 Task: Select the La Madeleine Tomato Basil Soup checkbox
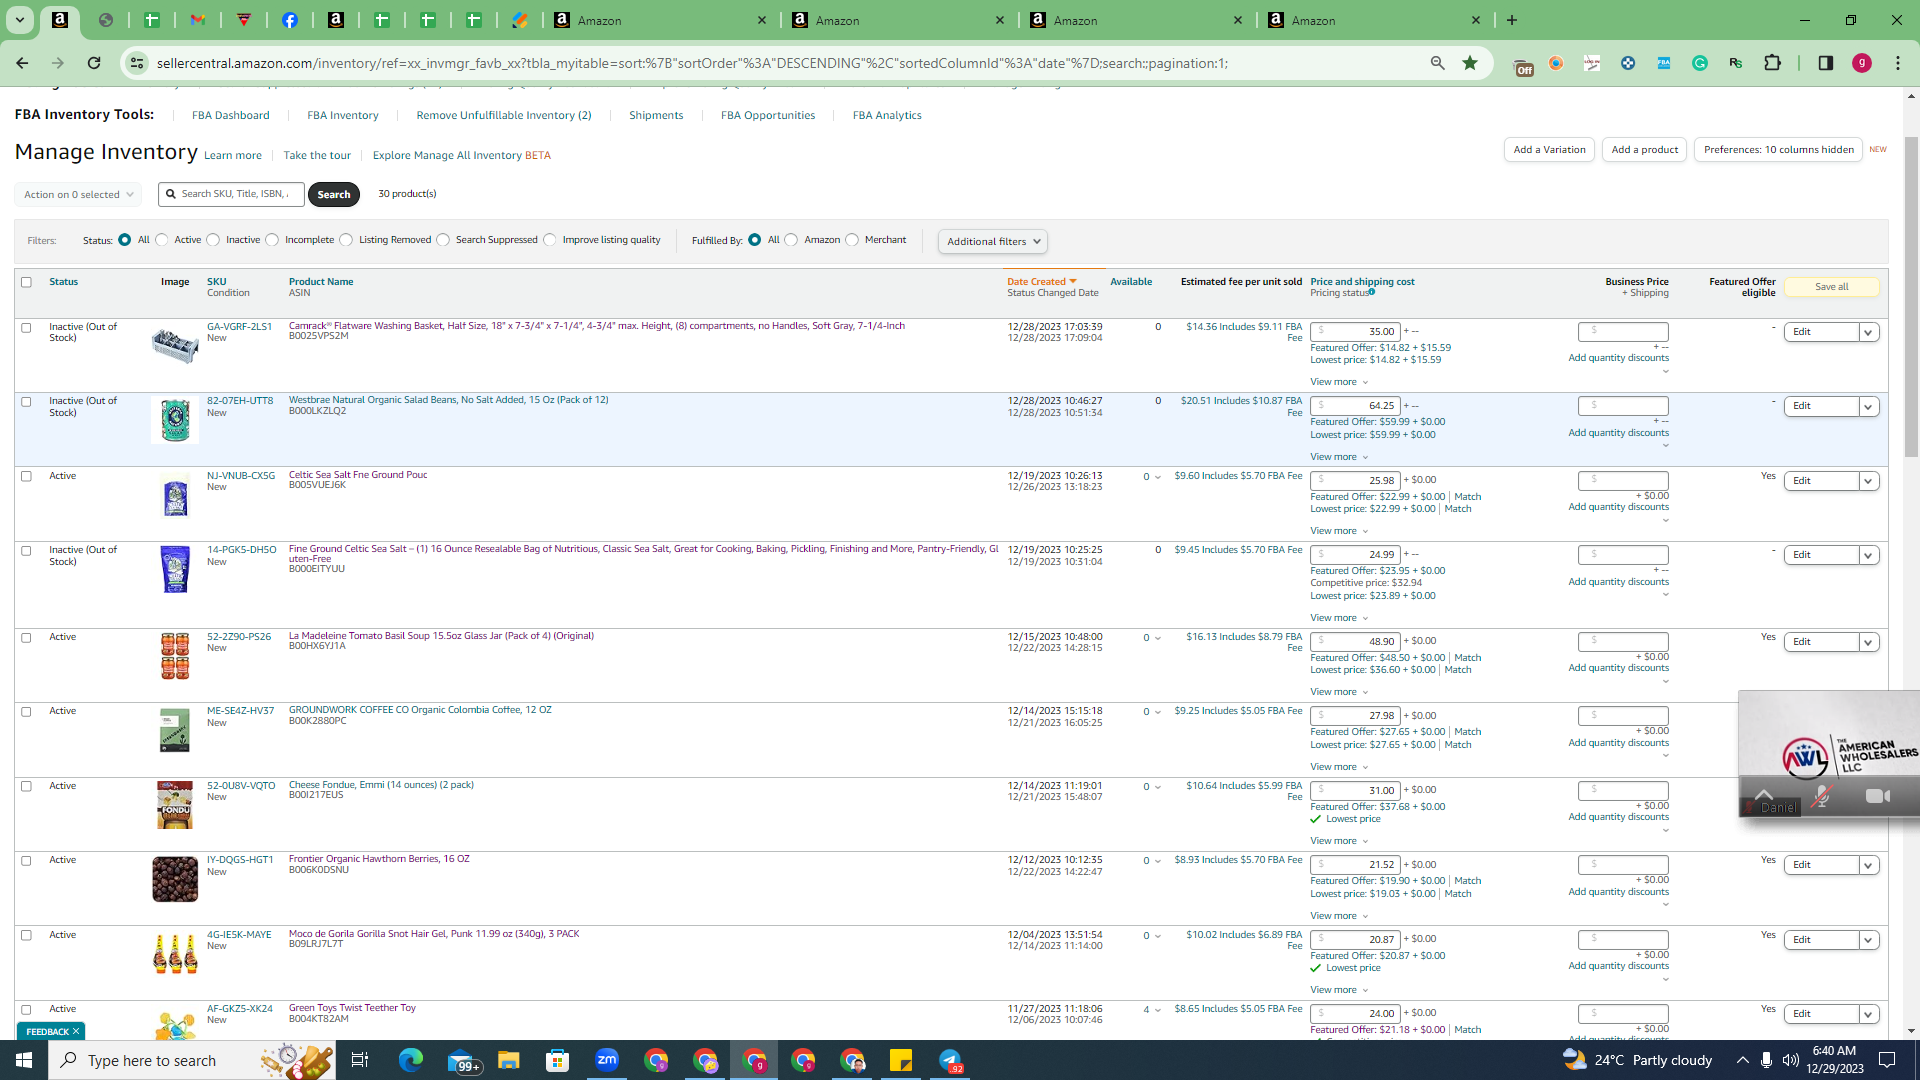point(27,638)
